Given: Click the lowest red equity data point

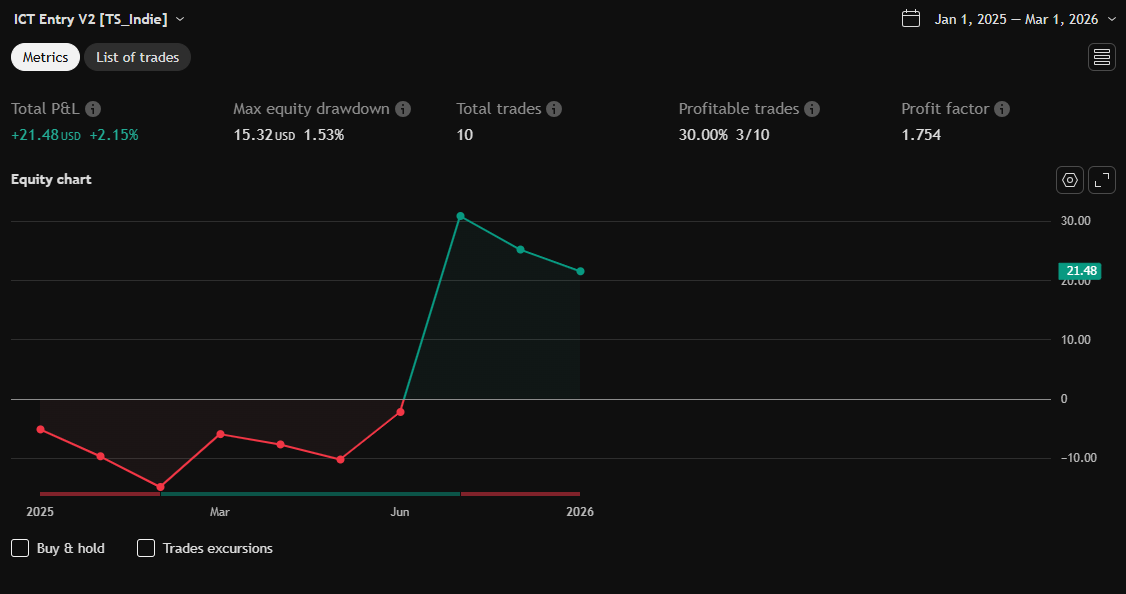Looking at the screenshot, I should coord(160,487).
